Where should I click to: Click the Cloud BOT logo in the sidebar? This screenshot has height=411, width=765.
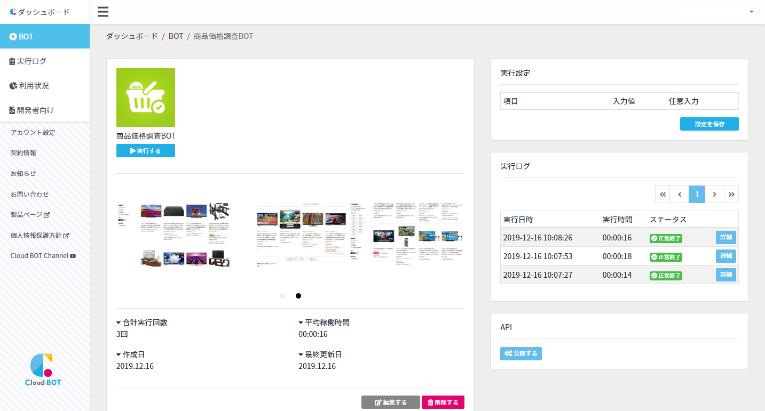[44, 369]
